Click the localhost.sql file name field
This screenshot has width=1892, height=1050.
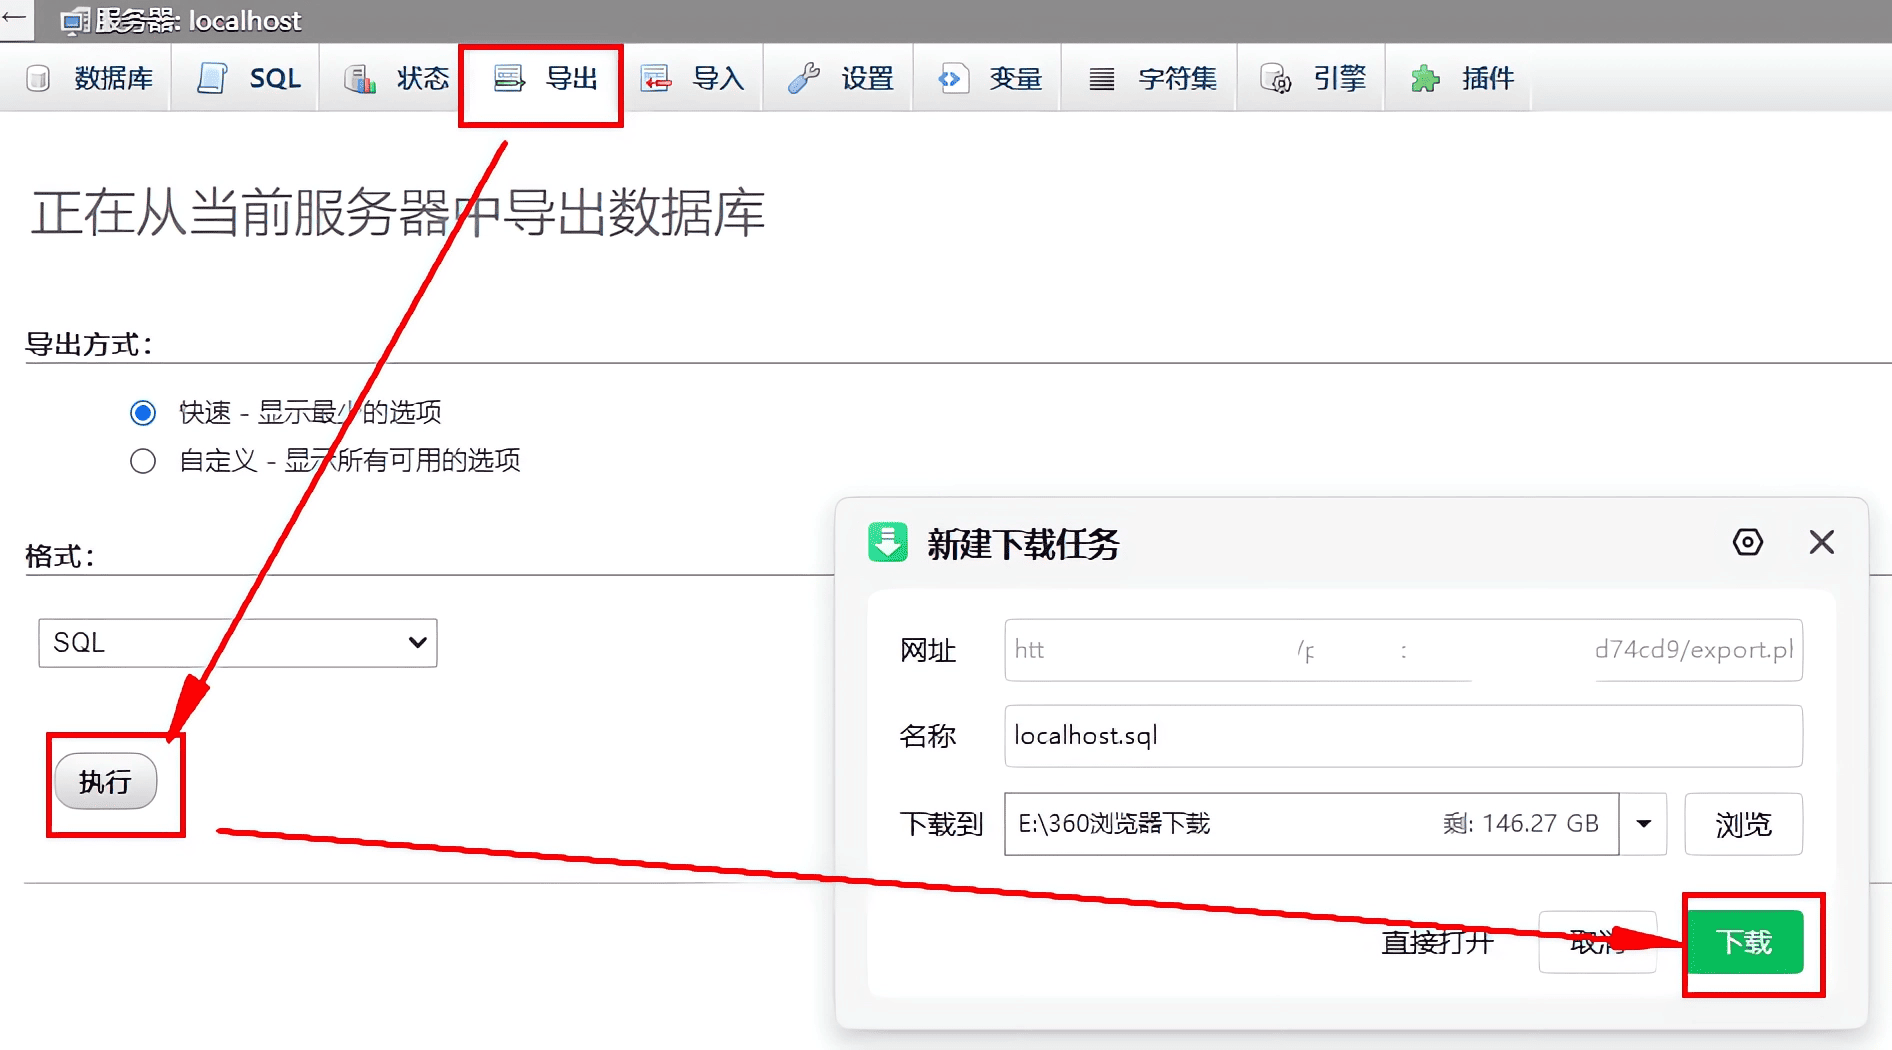tap(1402, 736)
